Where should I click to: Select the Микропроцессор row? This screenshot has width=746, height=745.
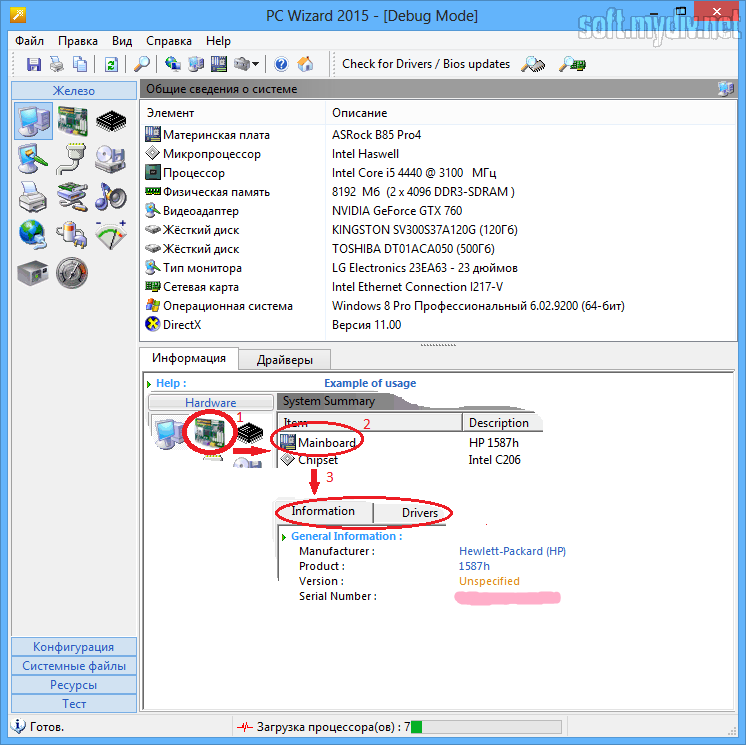(x=439, y=154)
